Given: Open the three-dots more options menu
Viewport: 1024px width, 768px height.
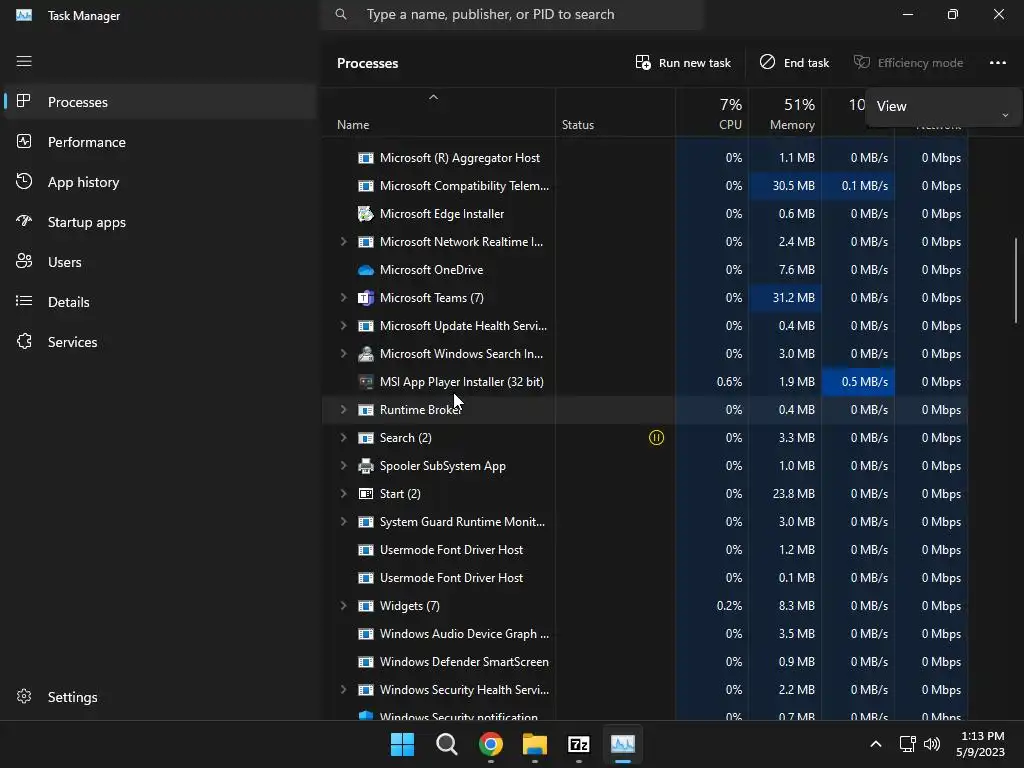Looking at the screenshot, I should [997, 63].
